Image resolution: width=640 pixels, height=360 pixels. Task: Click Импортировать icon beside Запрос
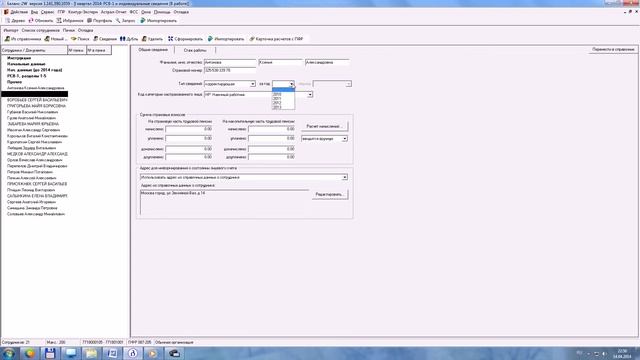[143, 20]
